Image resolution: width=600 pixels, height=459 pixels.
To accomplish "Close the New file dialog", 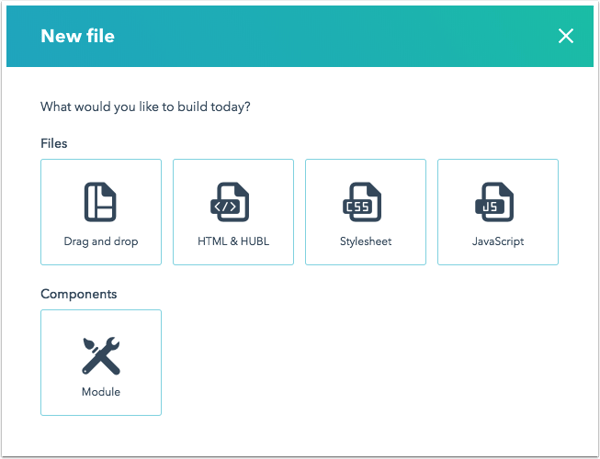I will [566, 37].
